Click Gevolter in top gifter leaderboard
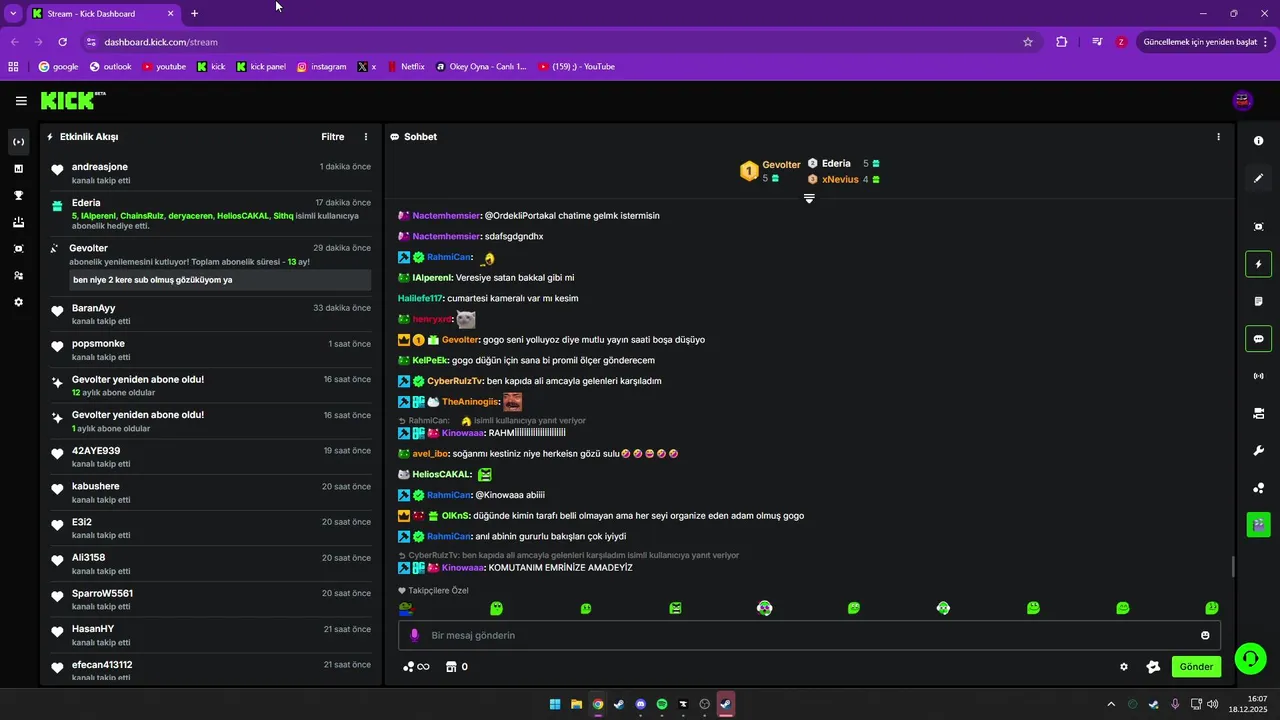The width and height of the screenshot is (1280, 720). [x=781, y=165]
